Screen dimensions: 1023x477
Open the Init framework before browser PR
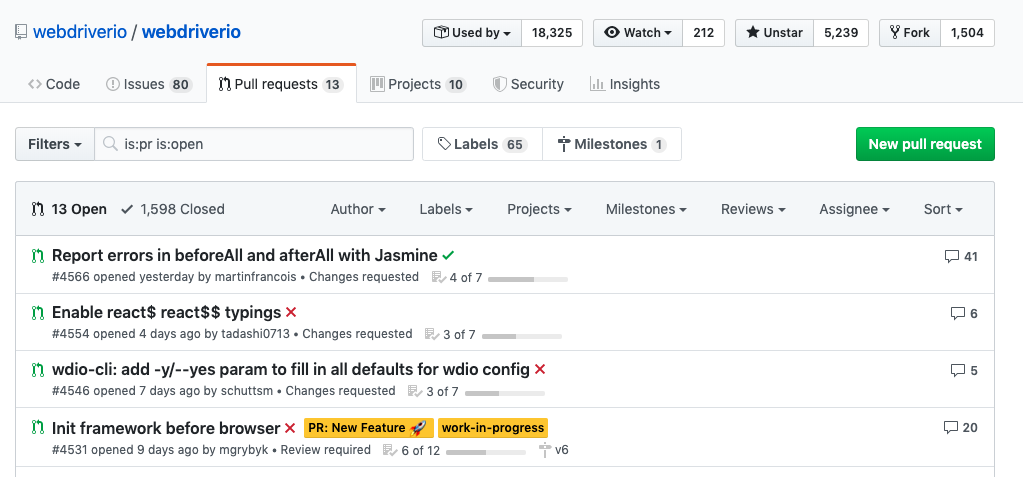pos(166,428)
